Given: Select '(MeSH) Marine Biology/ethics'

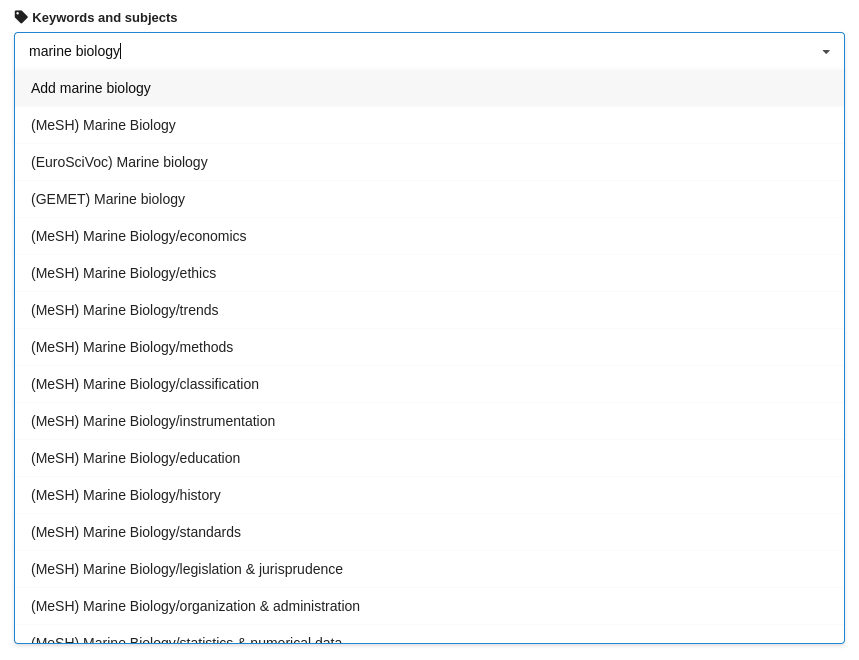Looking at the screenshot, I should tap(430, 273).
